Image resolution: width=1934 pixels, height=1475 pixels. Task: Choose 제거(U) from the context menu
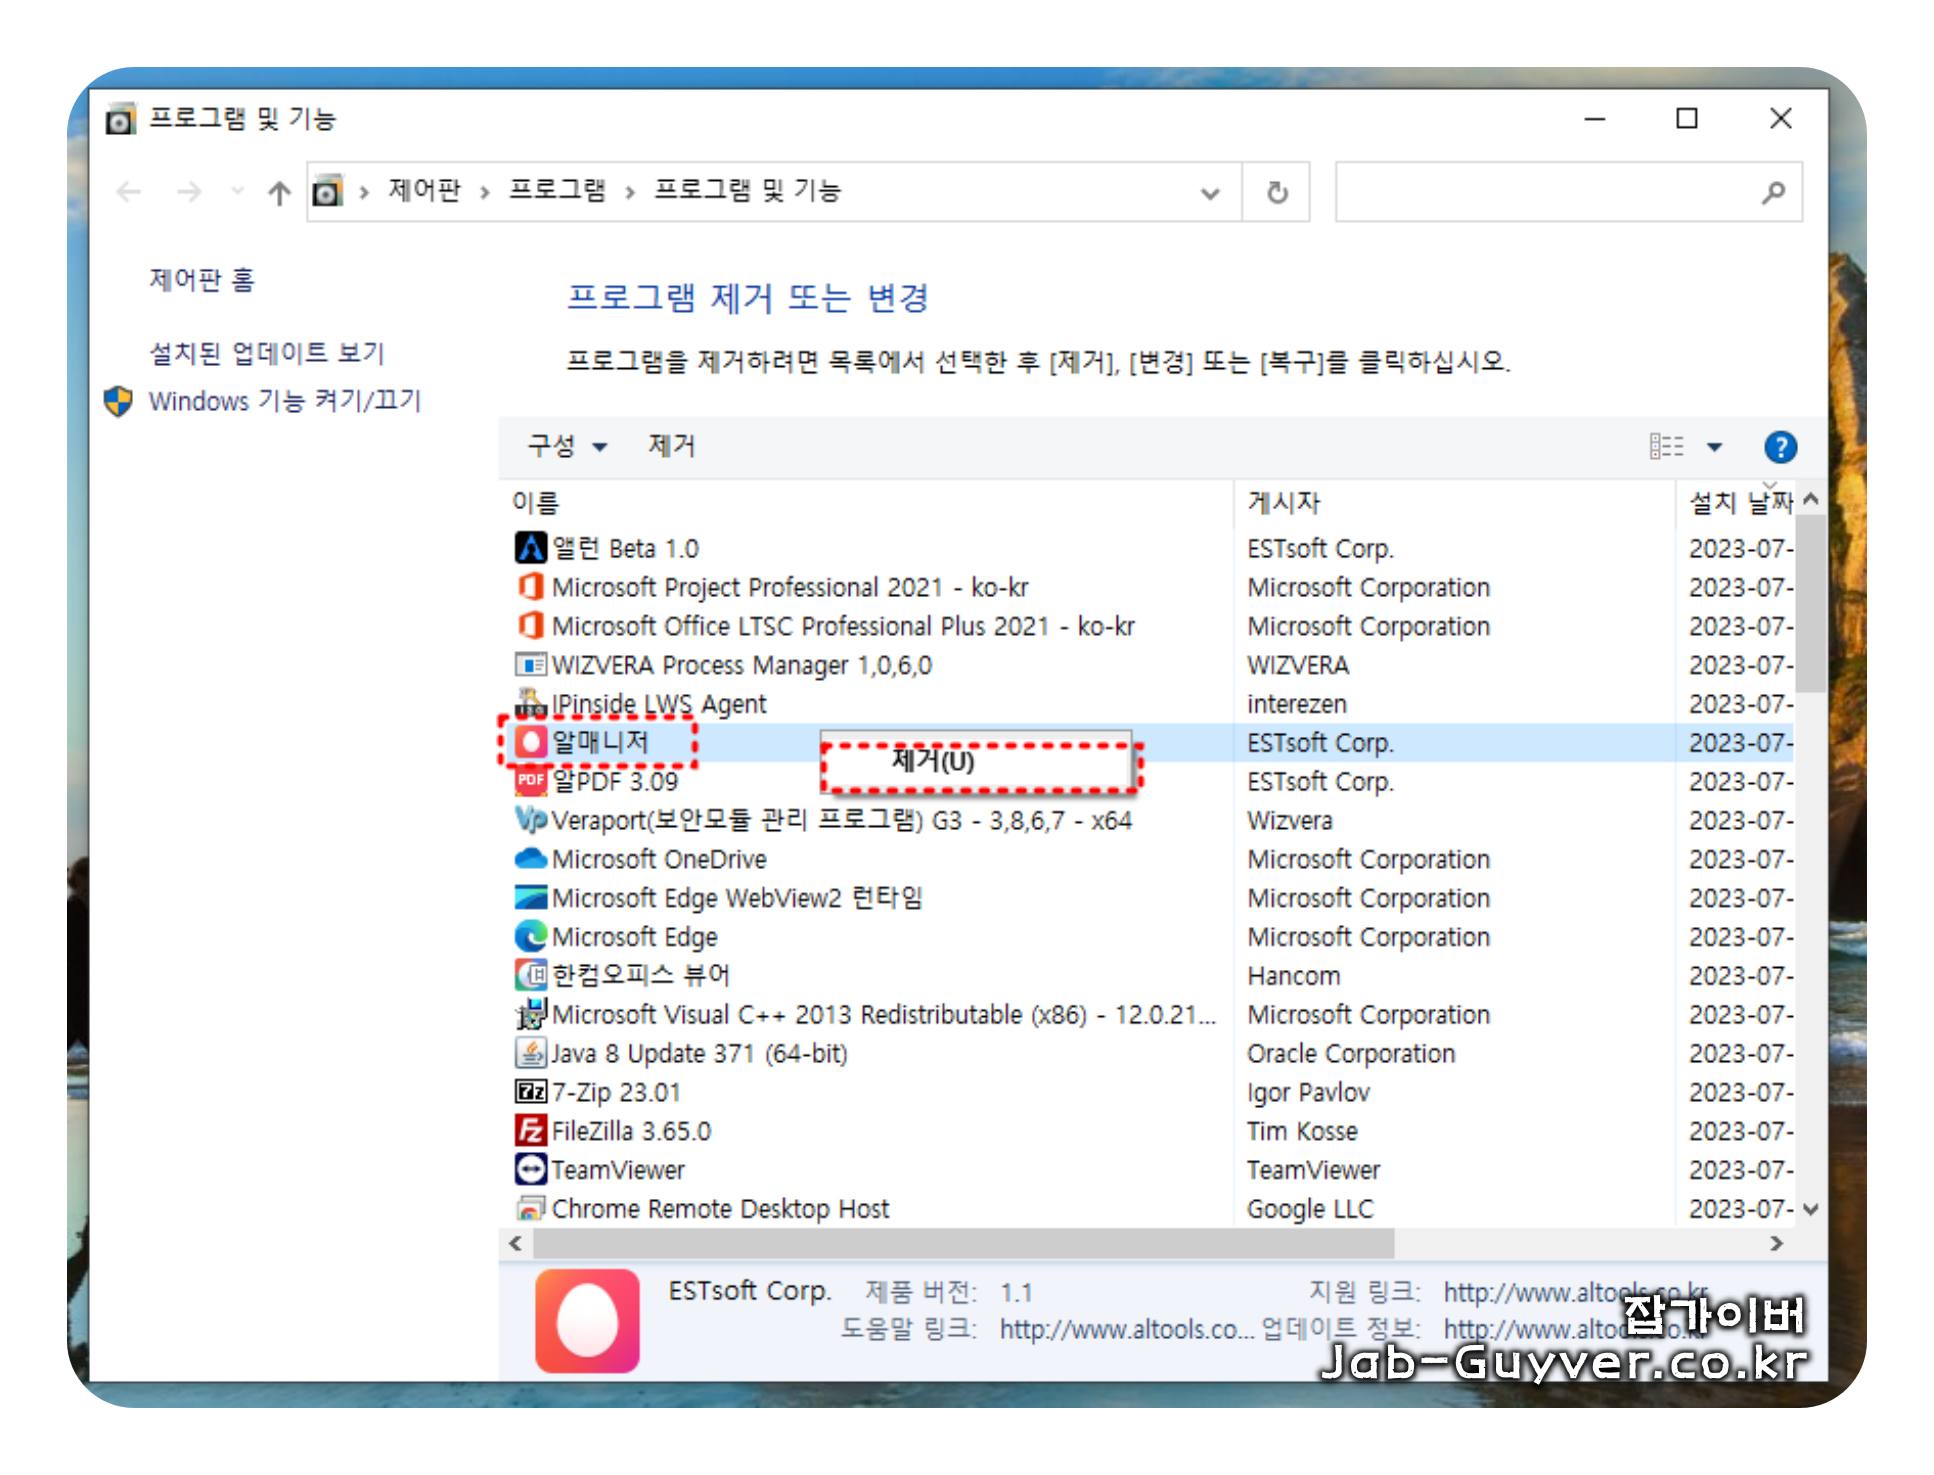[932, 762]
